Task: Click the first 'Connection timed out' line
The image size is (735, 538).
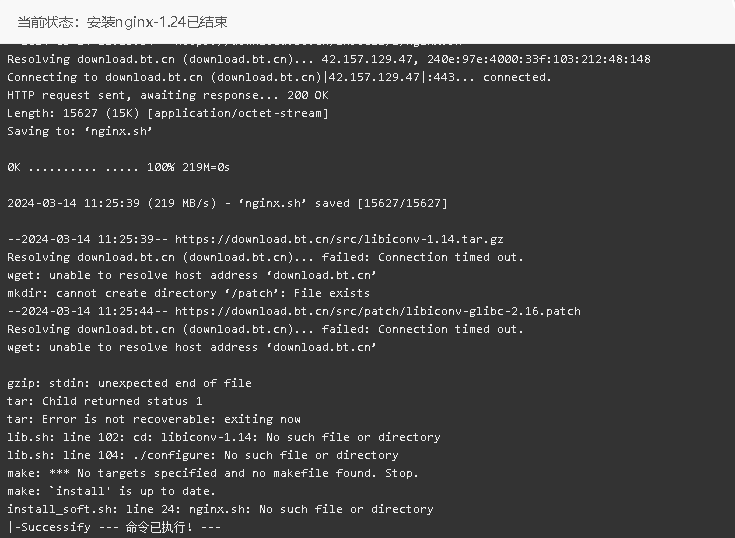Action: click(x=265, y=257)
